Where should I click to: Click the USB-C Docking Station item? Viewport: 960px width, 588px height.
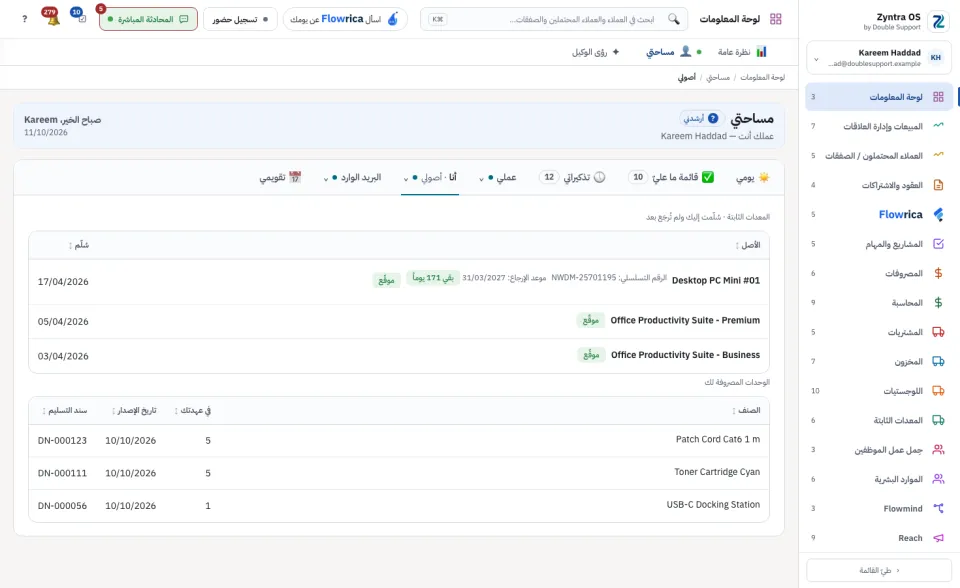[x=713, y=505]
